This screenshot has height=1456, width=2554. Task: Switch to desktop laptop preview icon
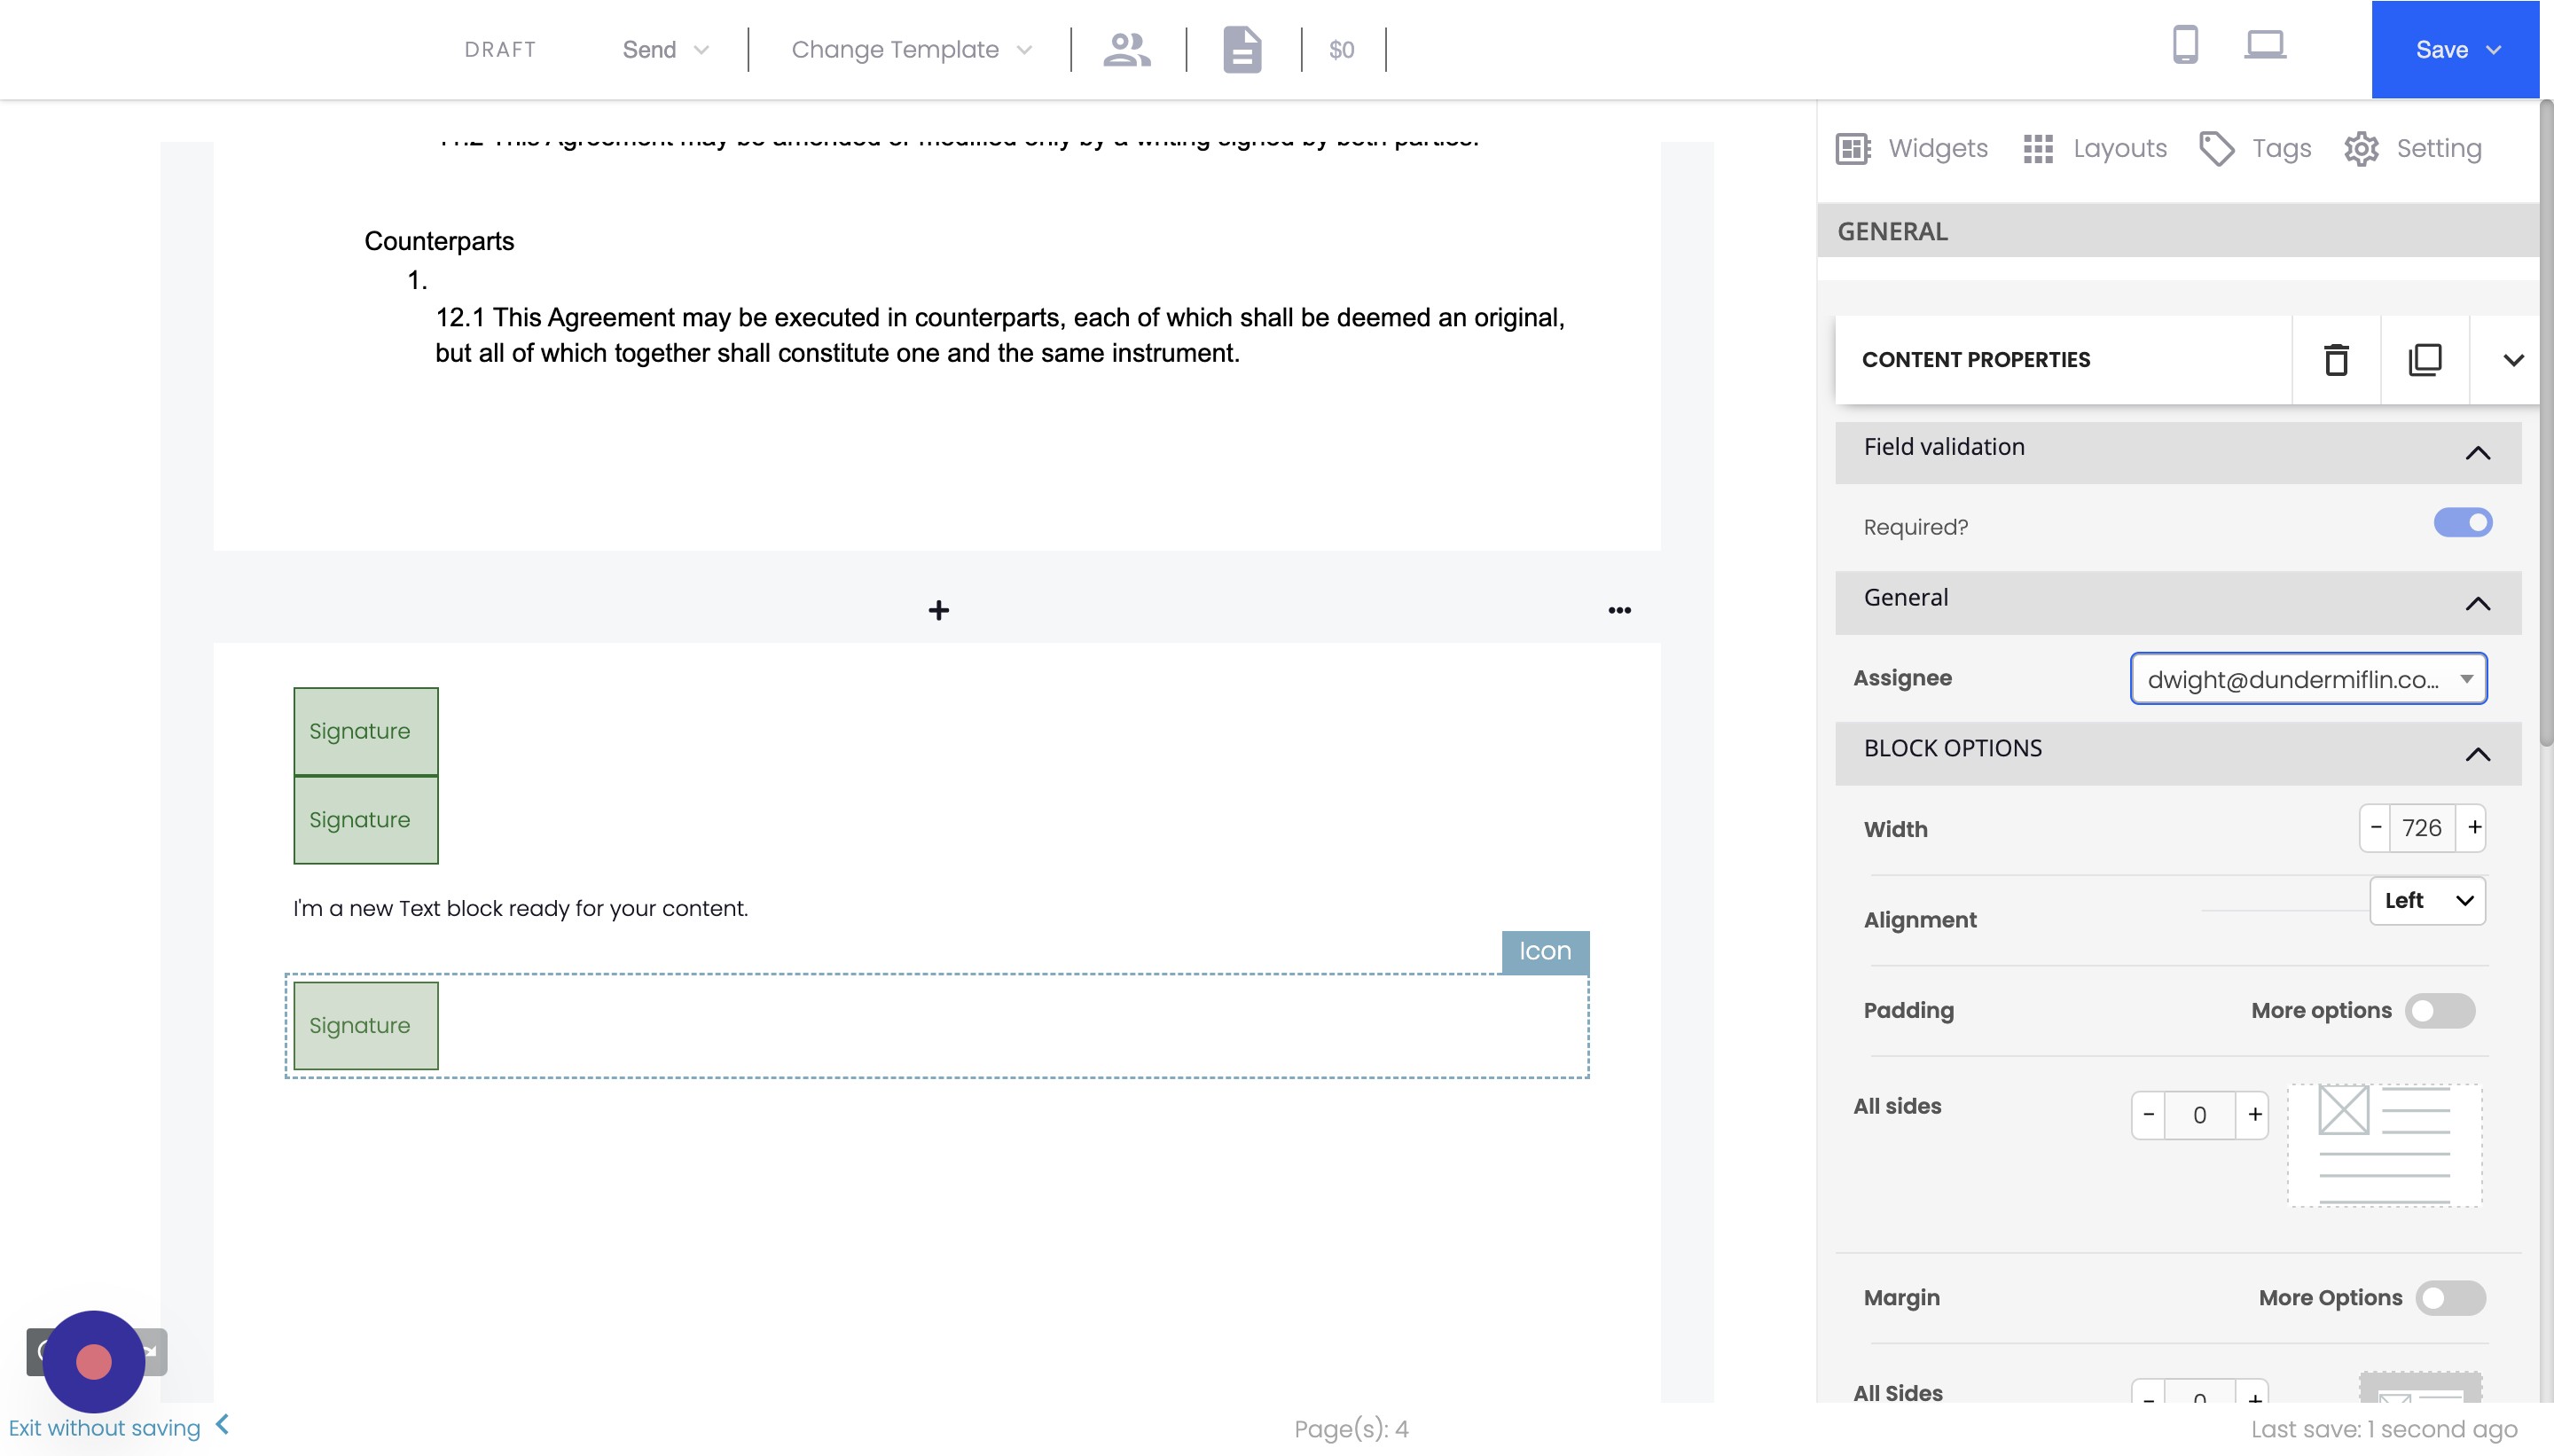coord(2264,45)
